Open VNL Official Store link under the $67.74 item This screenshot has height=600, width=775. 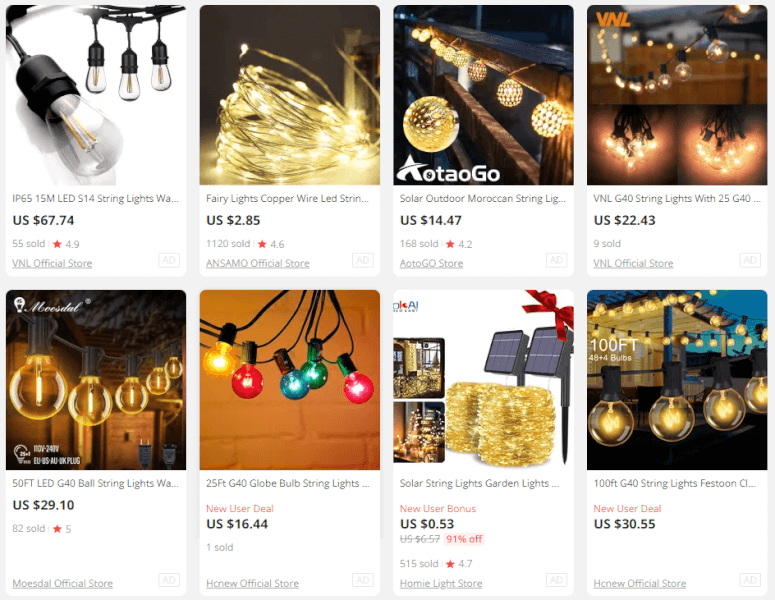click(52, 263)
